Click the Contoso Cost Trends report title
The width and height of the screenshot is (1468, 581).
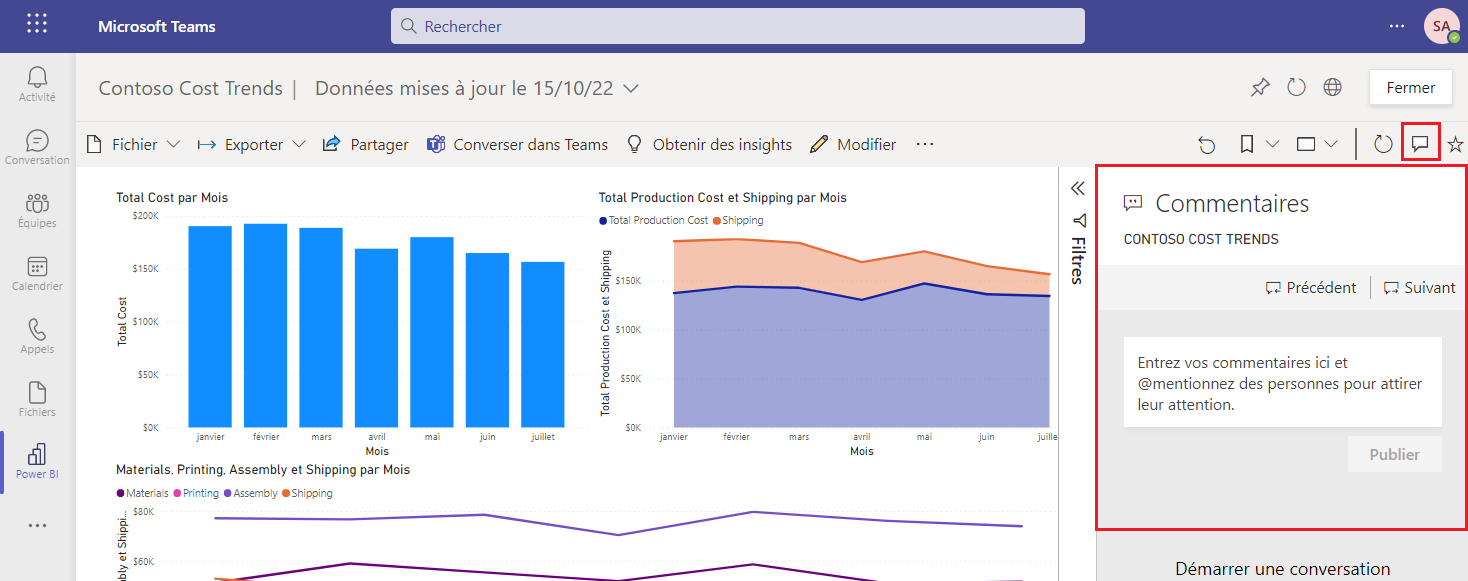click(191, 88)
